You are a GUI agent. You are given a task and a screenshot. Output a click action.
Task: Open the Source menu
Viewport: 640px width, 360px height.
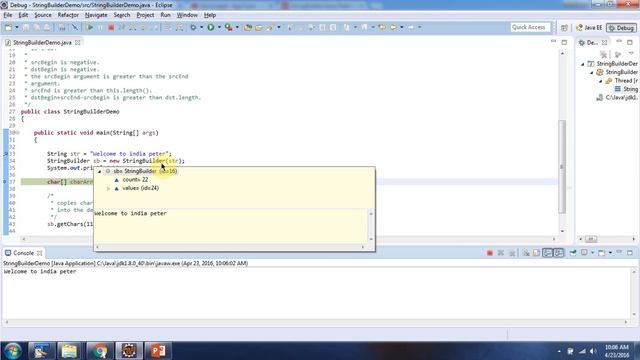[x=43, y=15]
